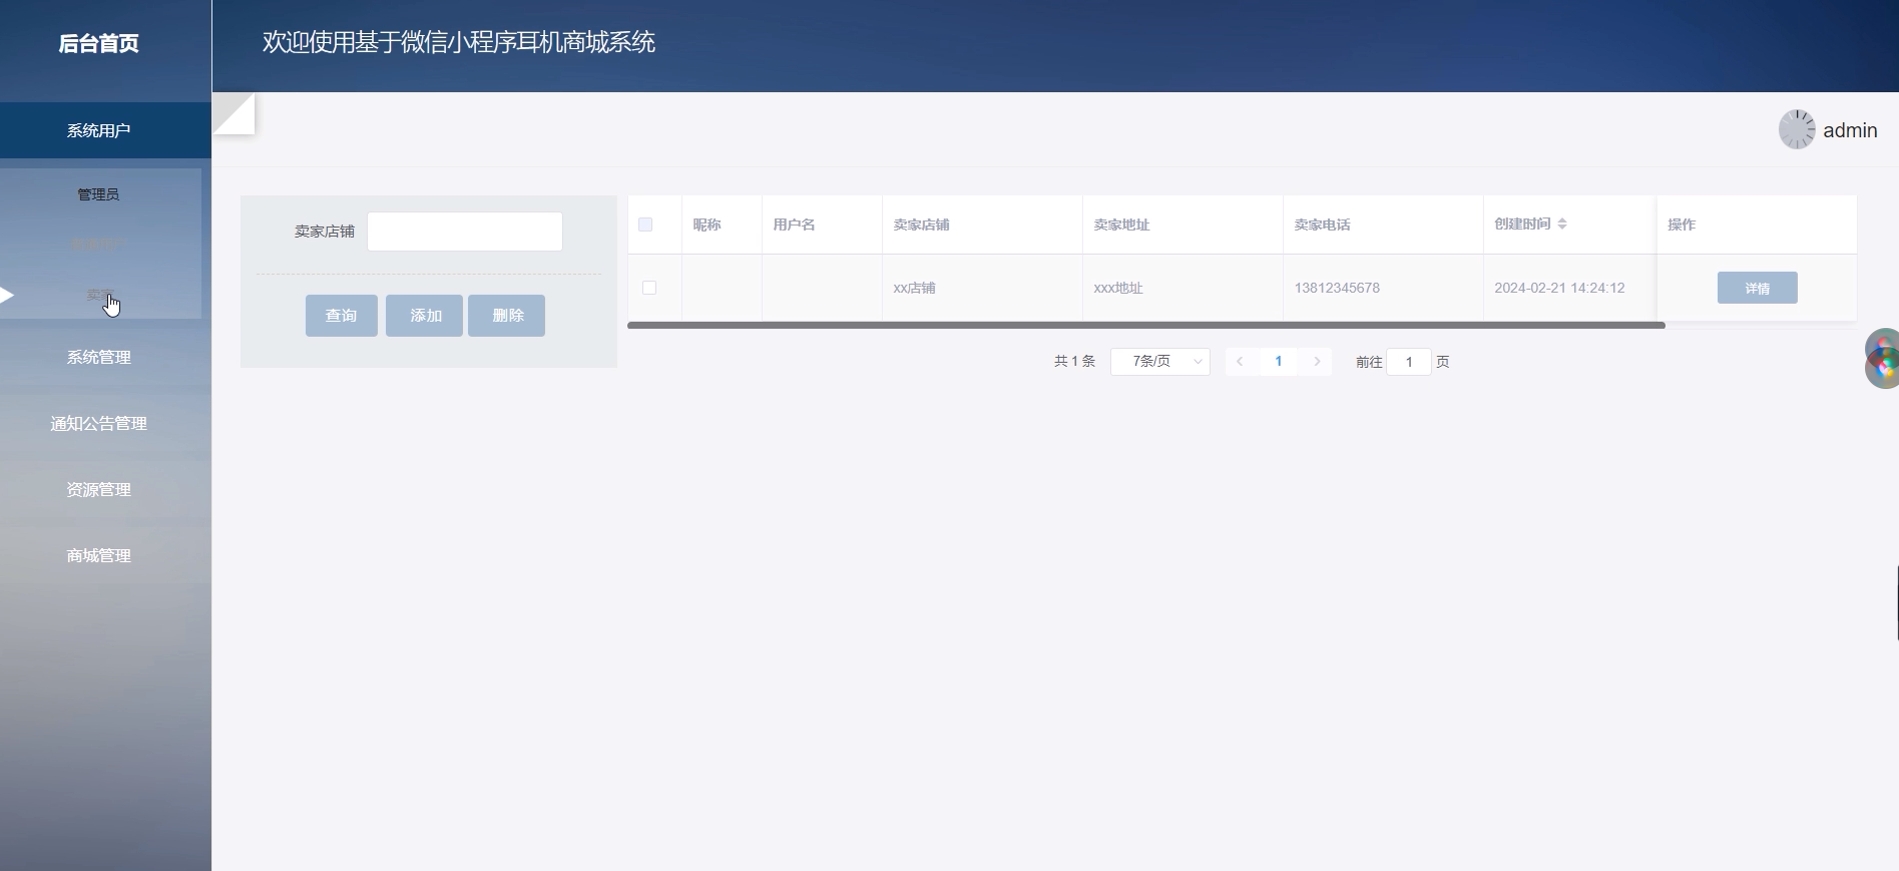The image size is (1899, 871).
Task: Click the white triangle marker beside 卖家
Action: coord(7,295)
